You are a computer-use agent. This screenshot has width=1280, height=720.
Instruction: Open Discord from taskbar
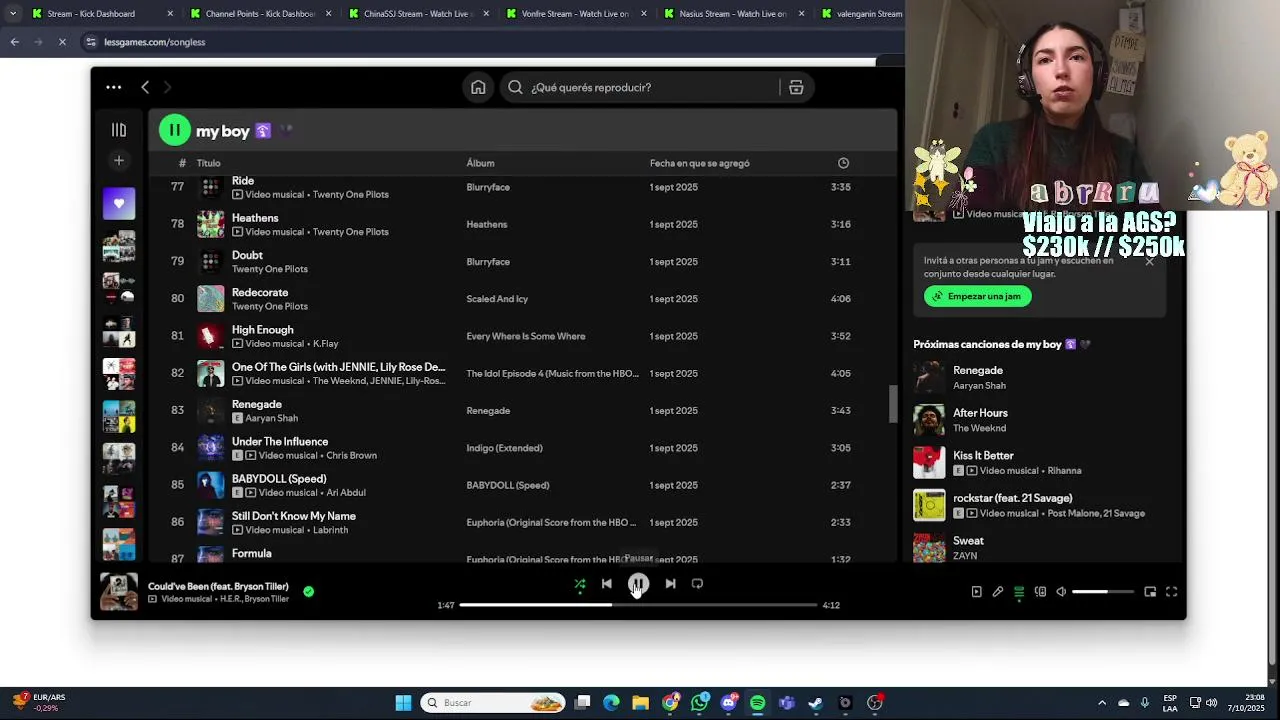tap(729, 703)
